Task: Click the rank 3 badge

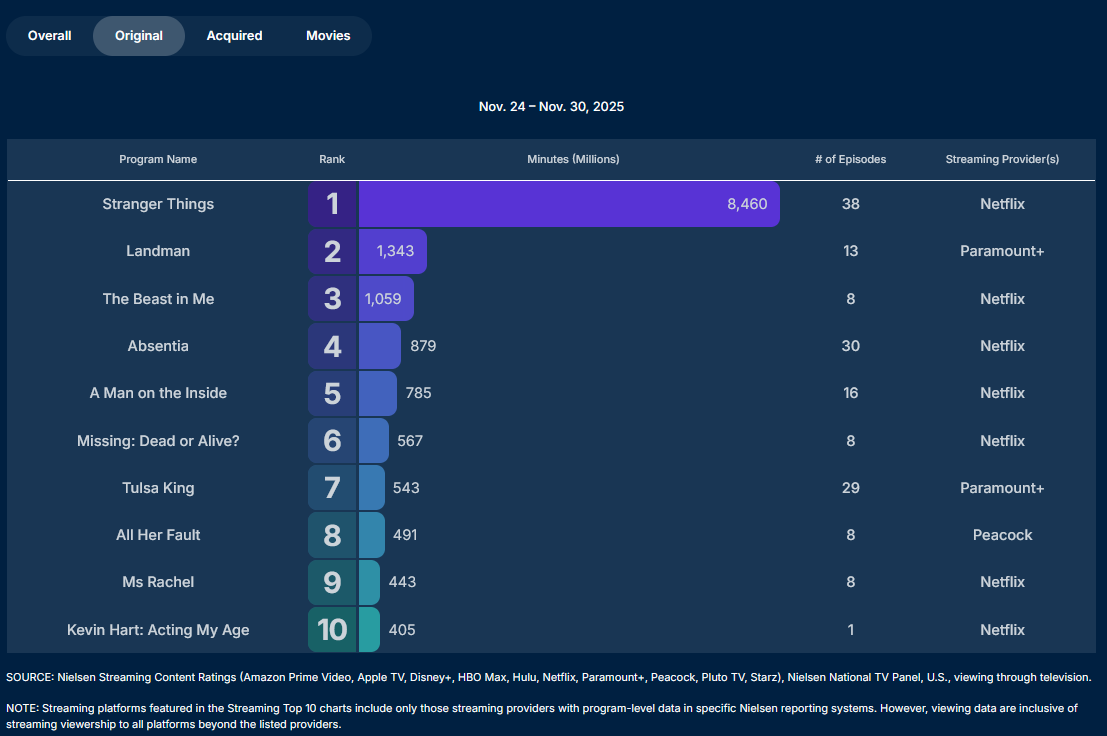Action: [x=333, y=299]
